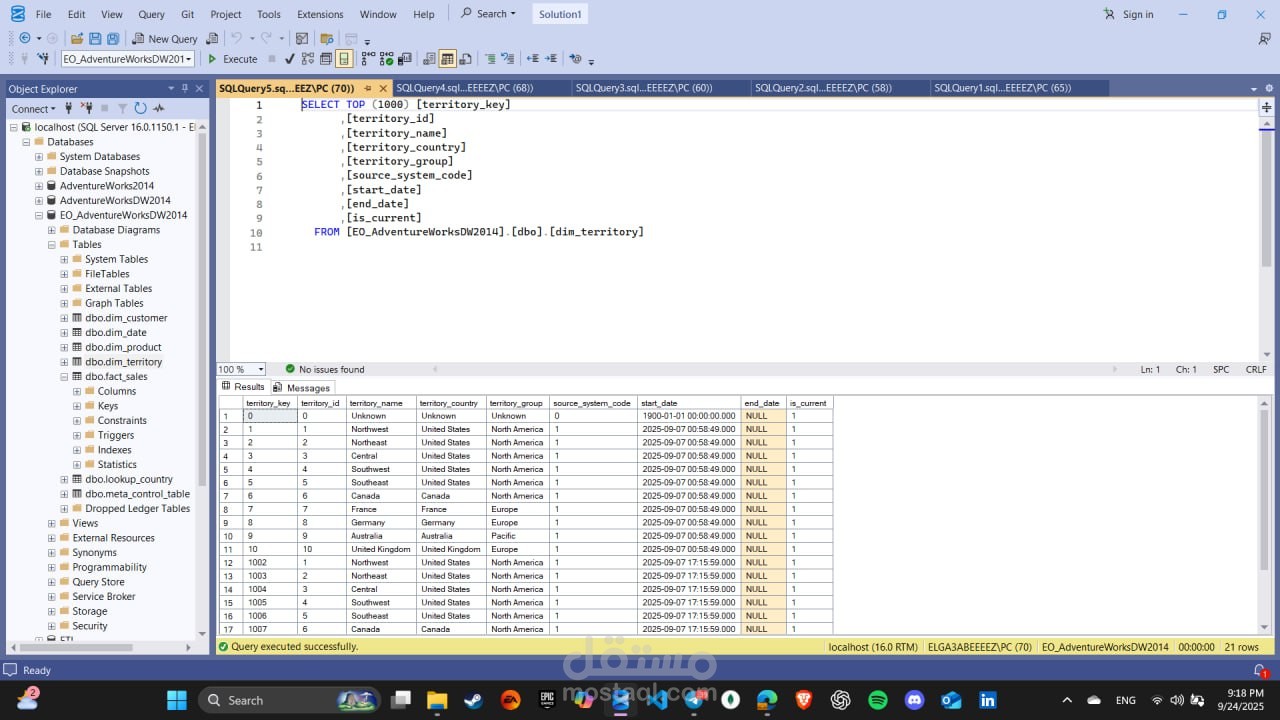Click Display Estimated Execution Plan icon
The width and height of the screenshot is (1280, 720).
coord(307,59)
